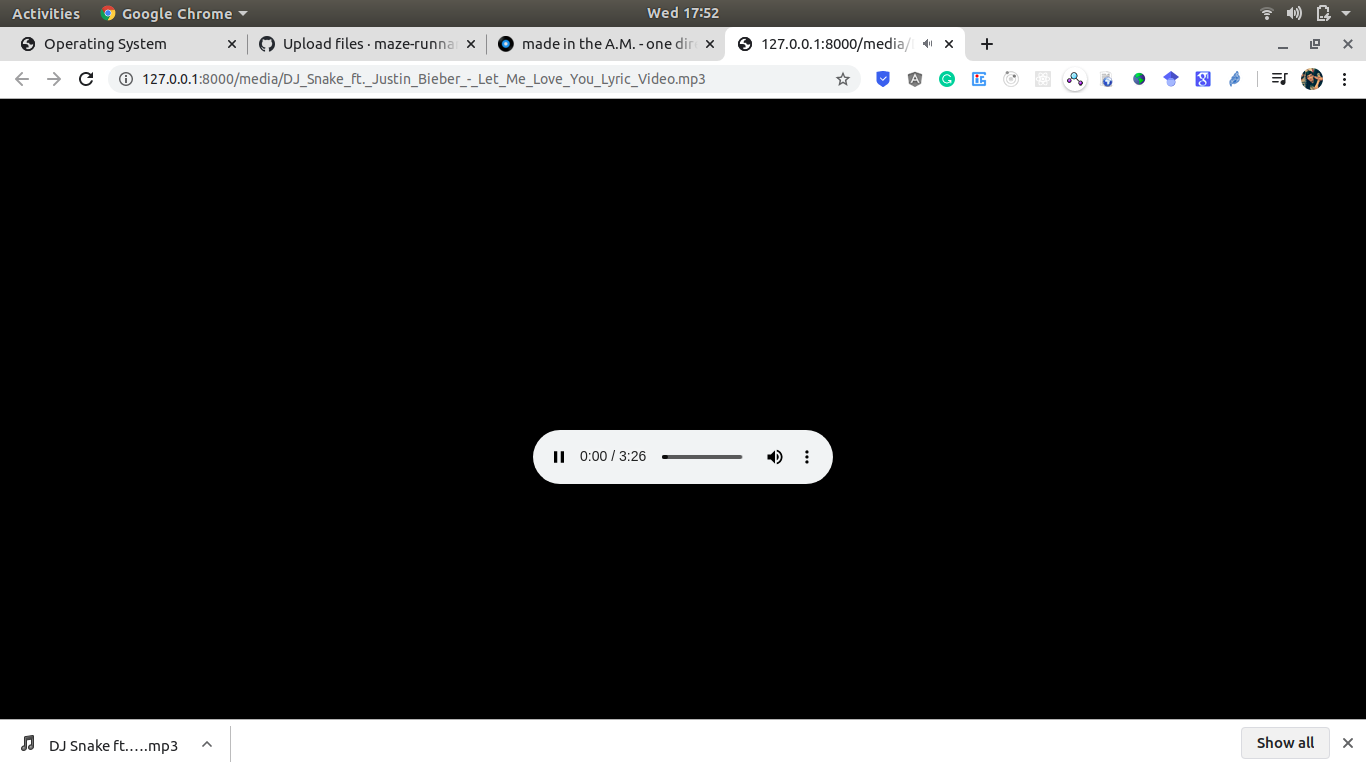This screenshot has width=1366, height=768.
Task: Expand DJ Snake download options chevron
Action: (x=207, y=744)
